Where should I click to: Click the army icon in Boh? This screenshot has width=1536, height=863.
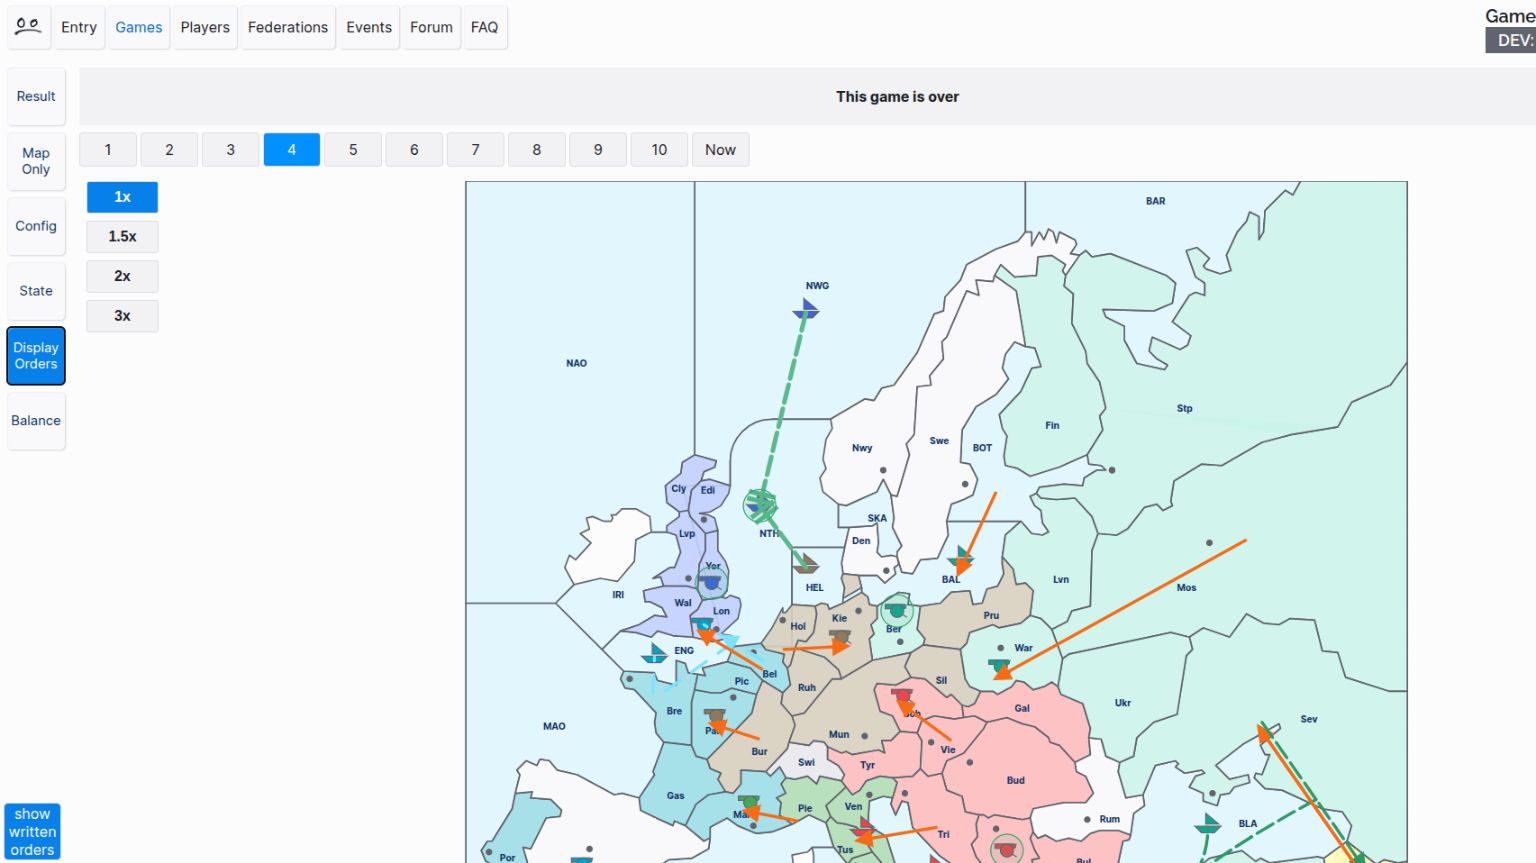(x=902, y=696)
